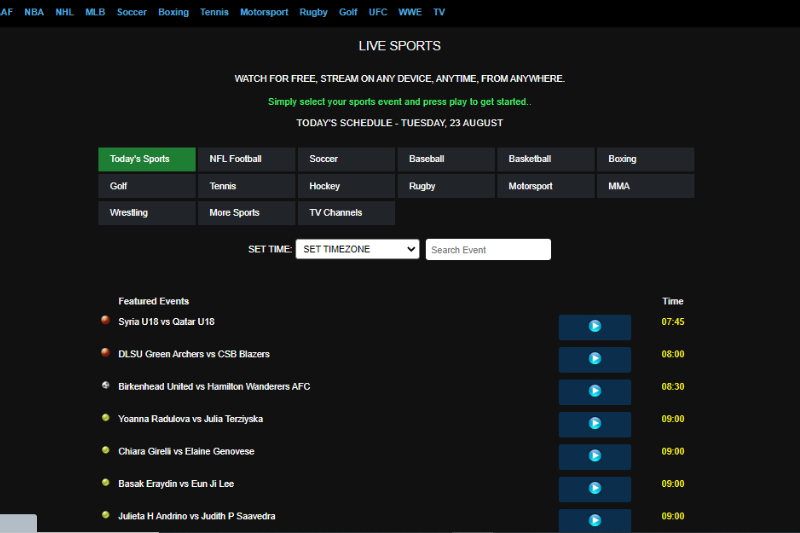
Task: Play the Basak Eraydin vs Eun Ji Lee stream
Action: (595, 489)
